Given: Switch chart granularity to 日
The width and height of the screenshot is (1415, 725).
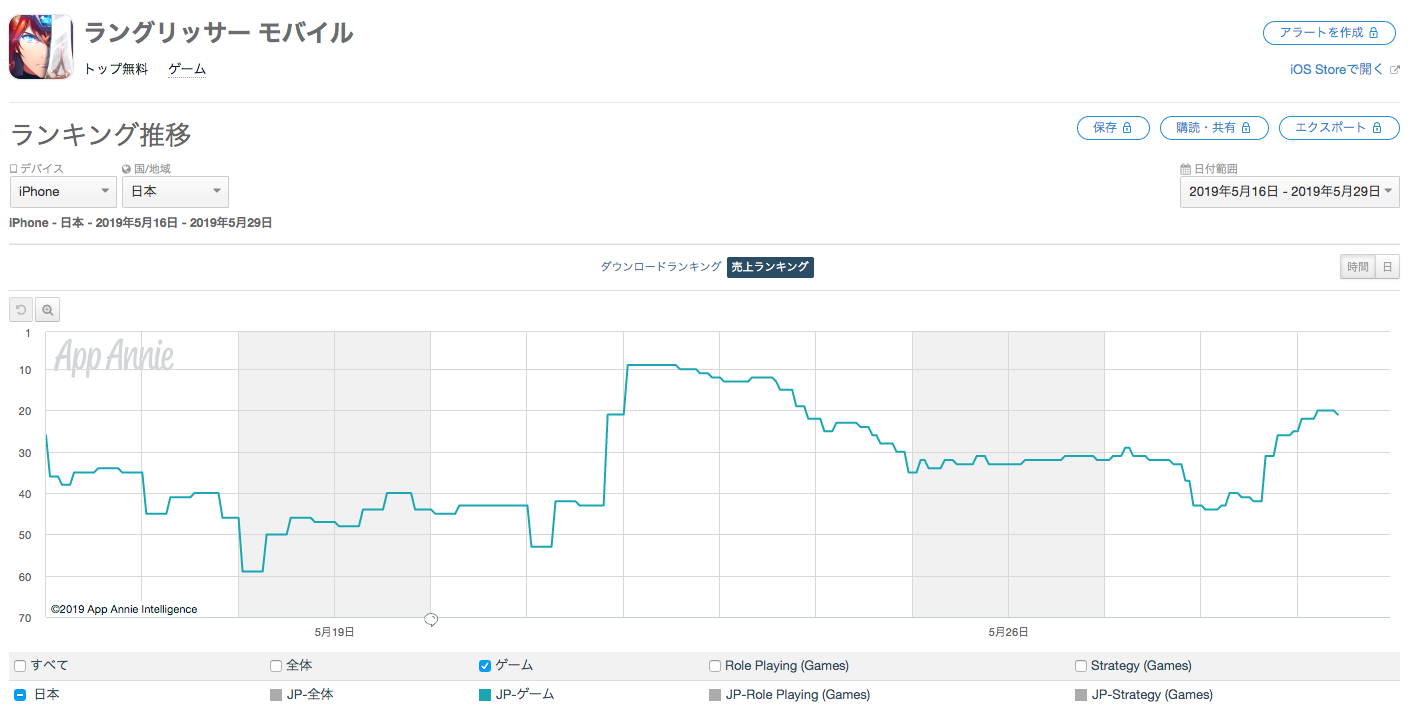Looking at the screenshot, I should (1388, 267).
